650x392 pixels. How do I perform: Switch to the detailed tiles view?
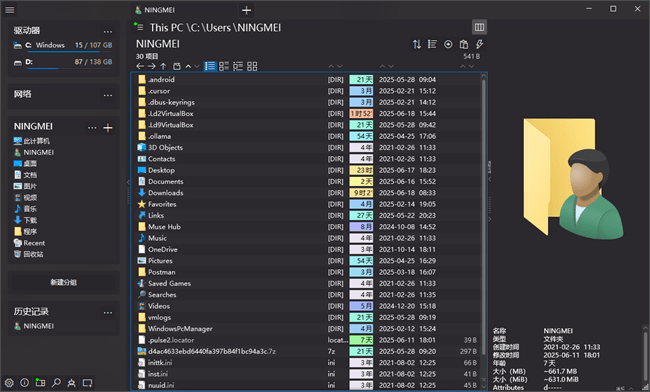click(238, 66)
